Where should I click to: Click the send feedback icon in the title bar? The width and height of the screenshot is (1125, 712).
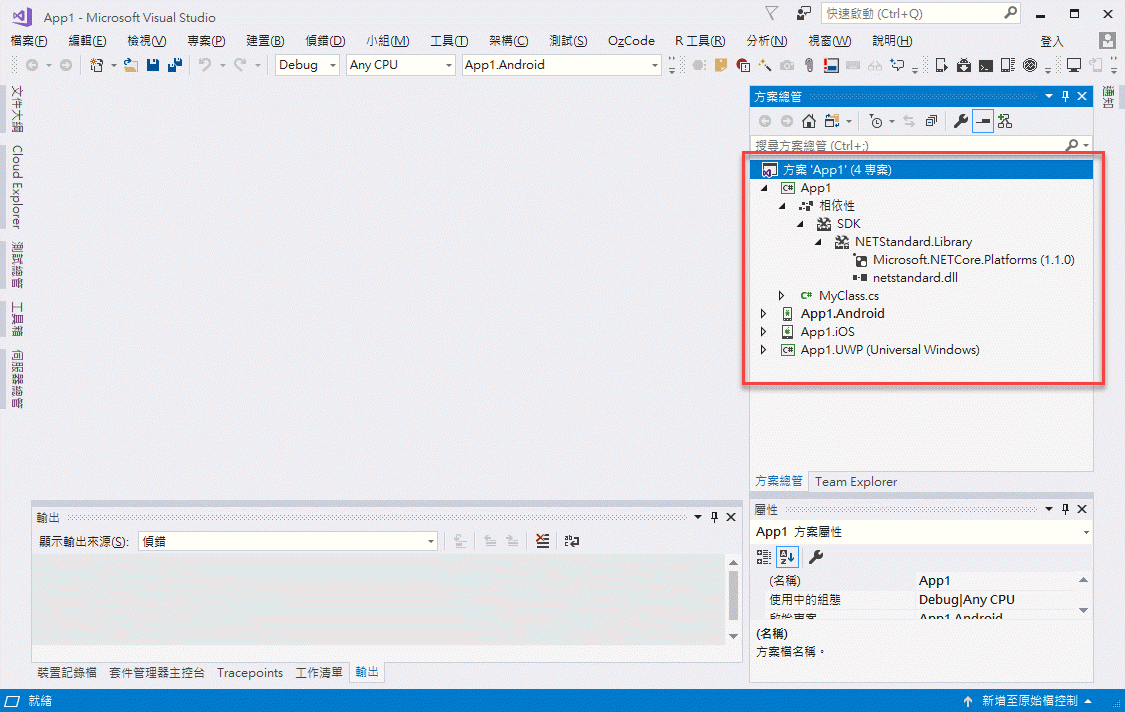(804, 13)
